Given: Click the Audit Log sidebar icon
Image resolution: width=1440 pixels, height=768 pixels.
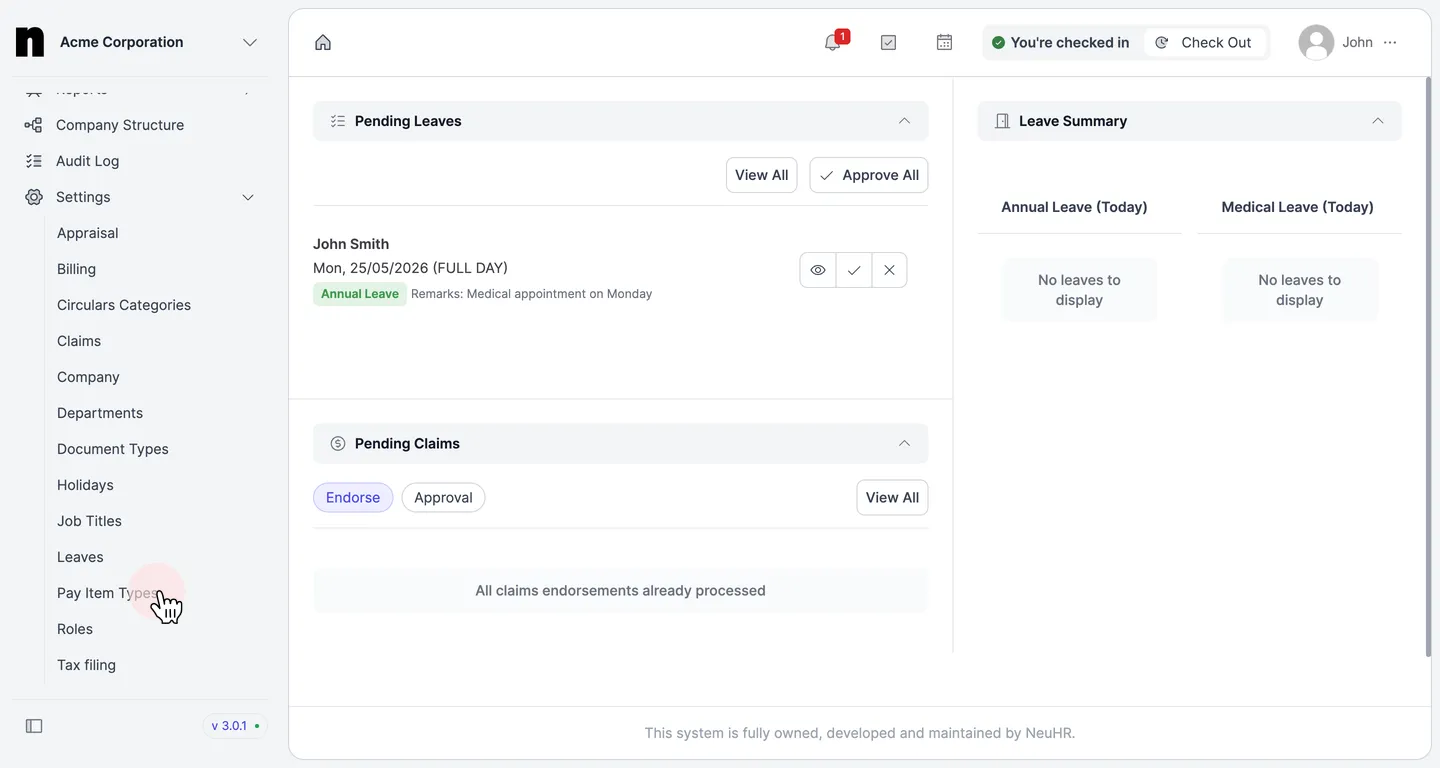Looking at the screenshot, I should (x=34, y=161).
